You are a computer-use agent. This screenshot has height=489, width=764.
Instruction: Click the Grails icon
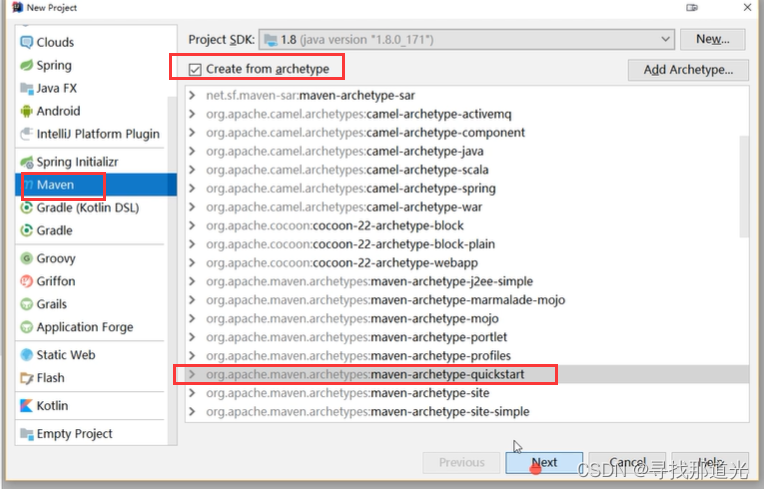[x=26, y=304]
